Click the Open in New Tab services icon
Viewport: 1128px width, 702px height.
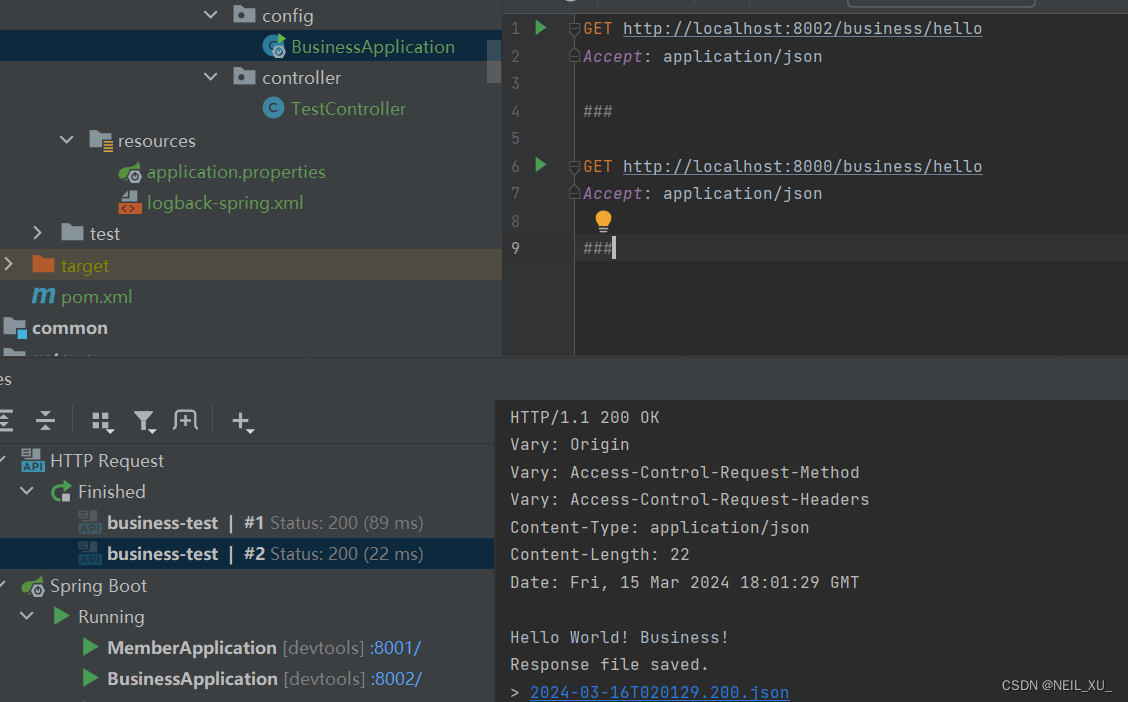tap(186, 420)
